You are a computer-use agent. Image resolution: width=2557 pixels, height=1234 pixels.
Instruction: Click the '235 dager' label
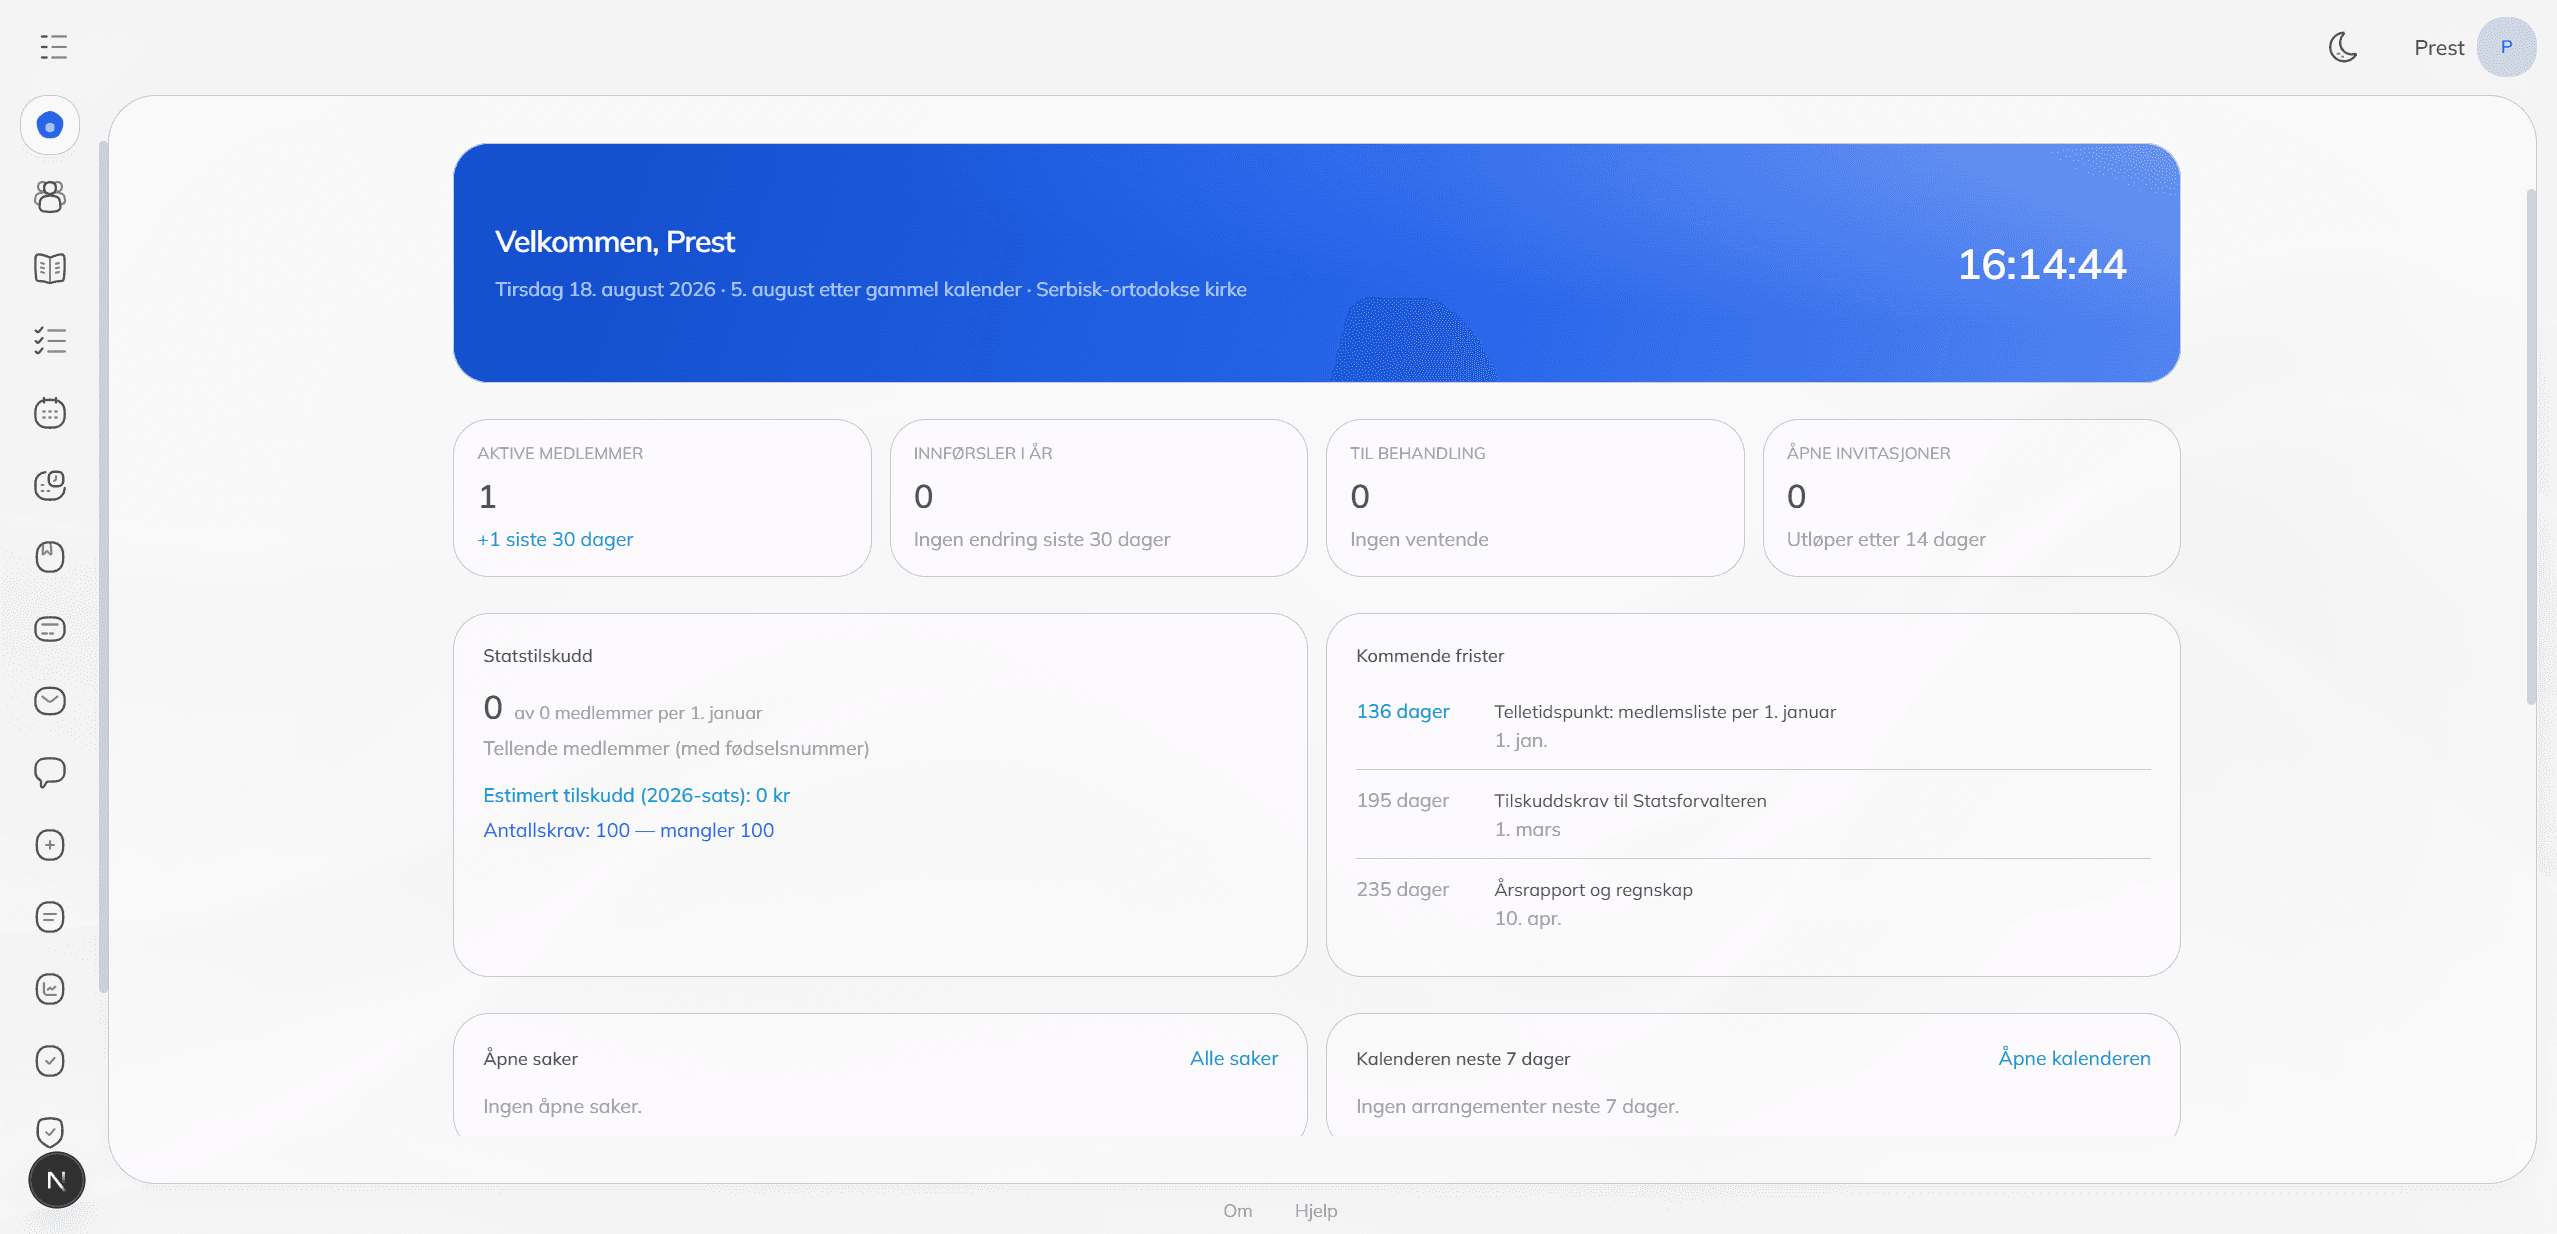tap(1402, 889)
